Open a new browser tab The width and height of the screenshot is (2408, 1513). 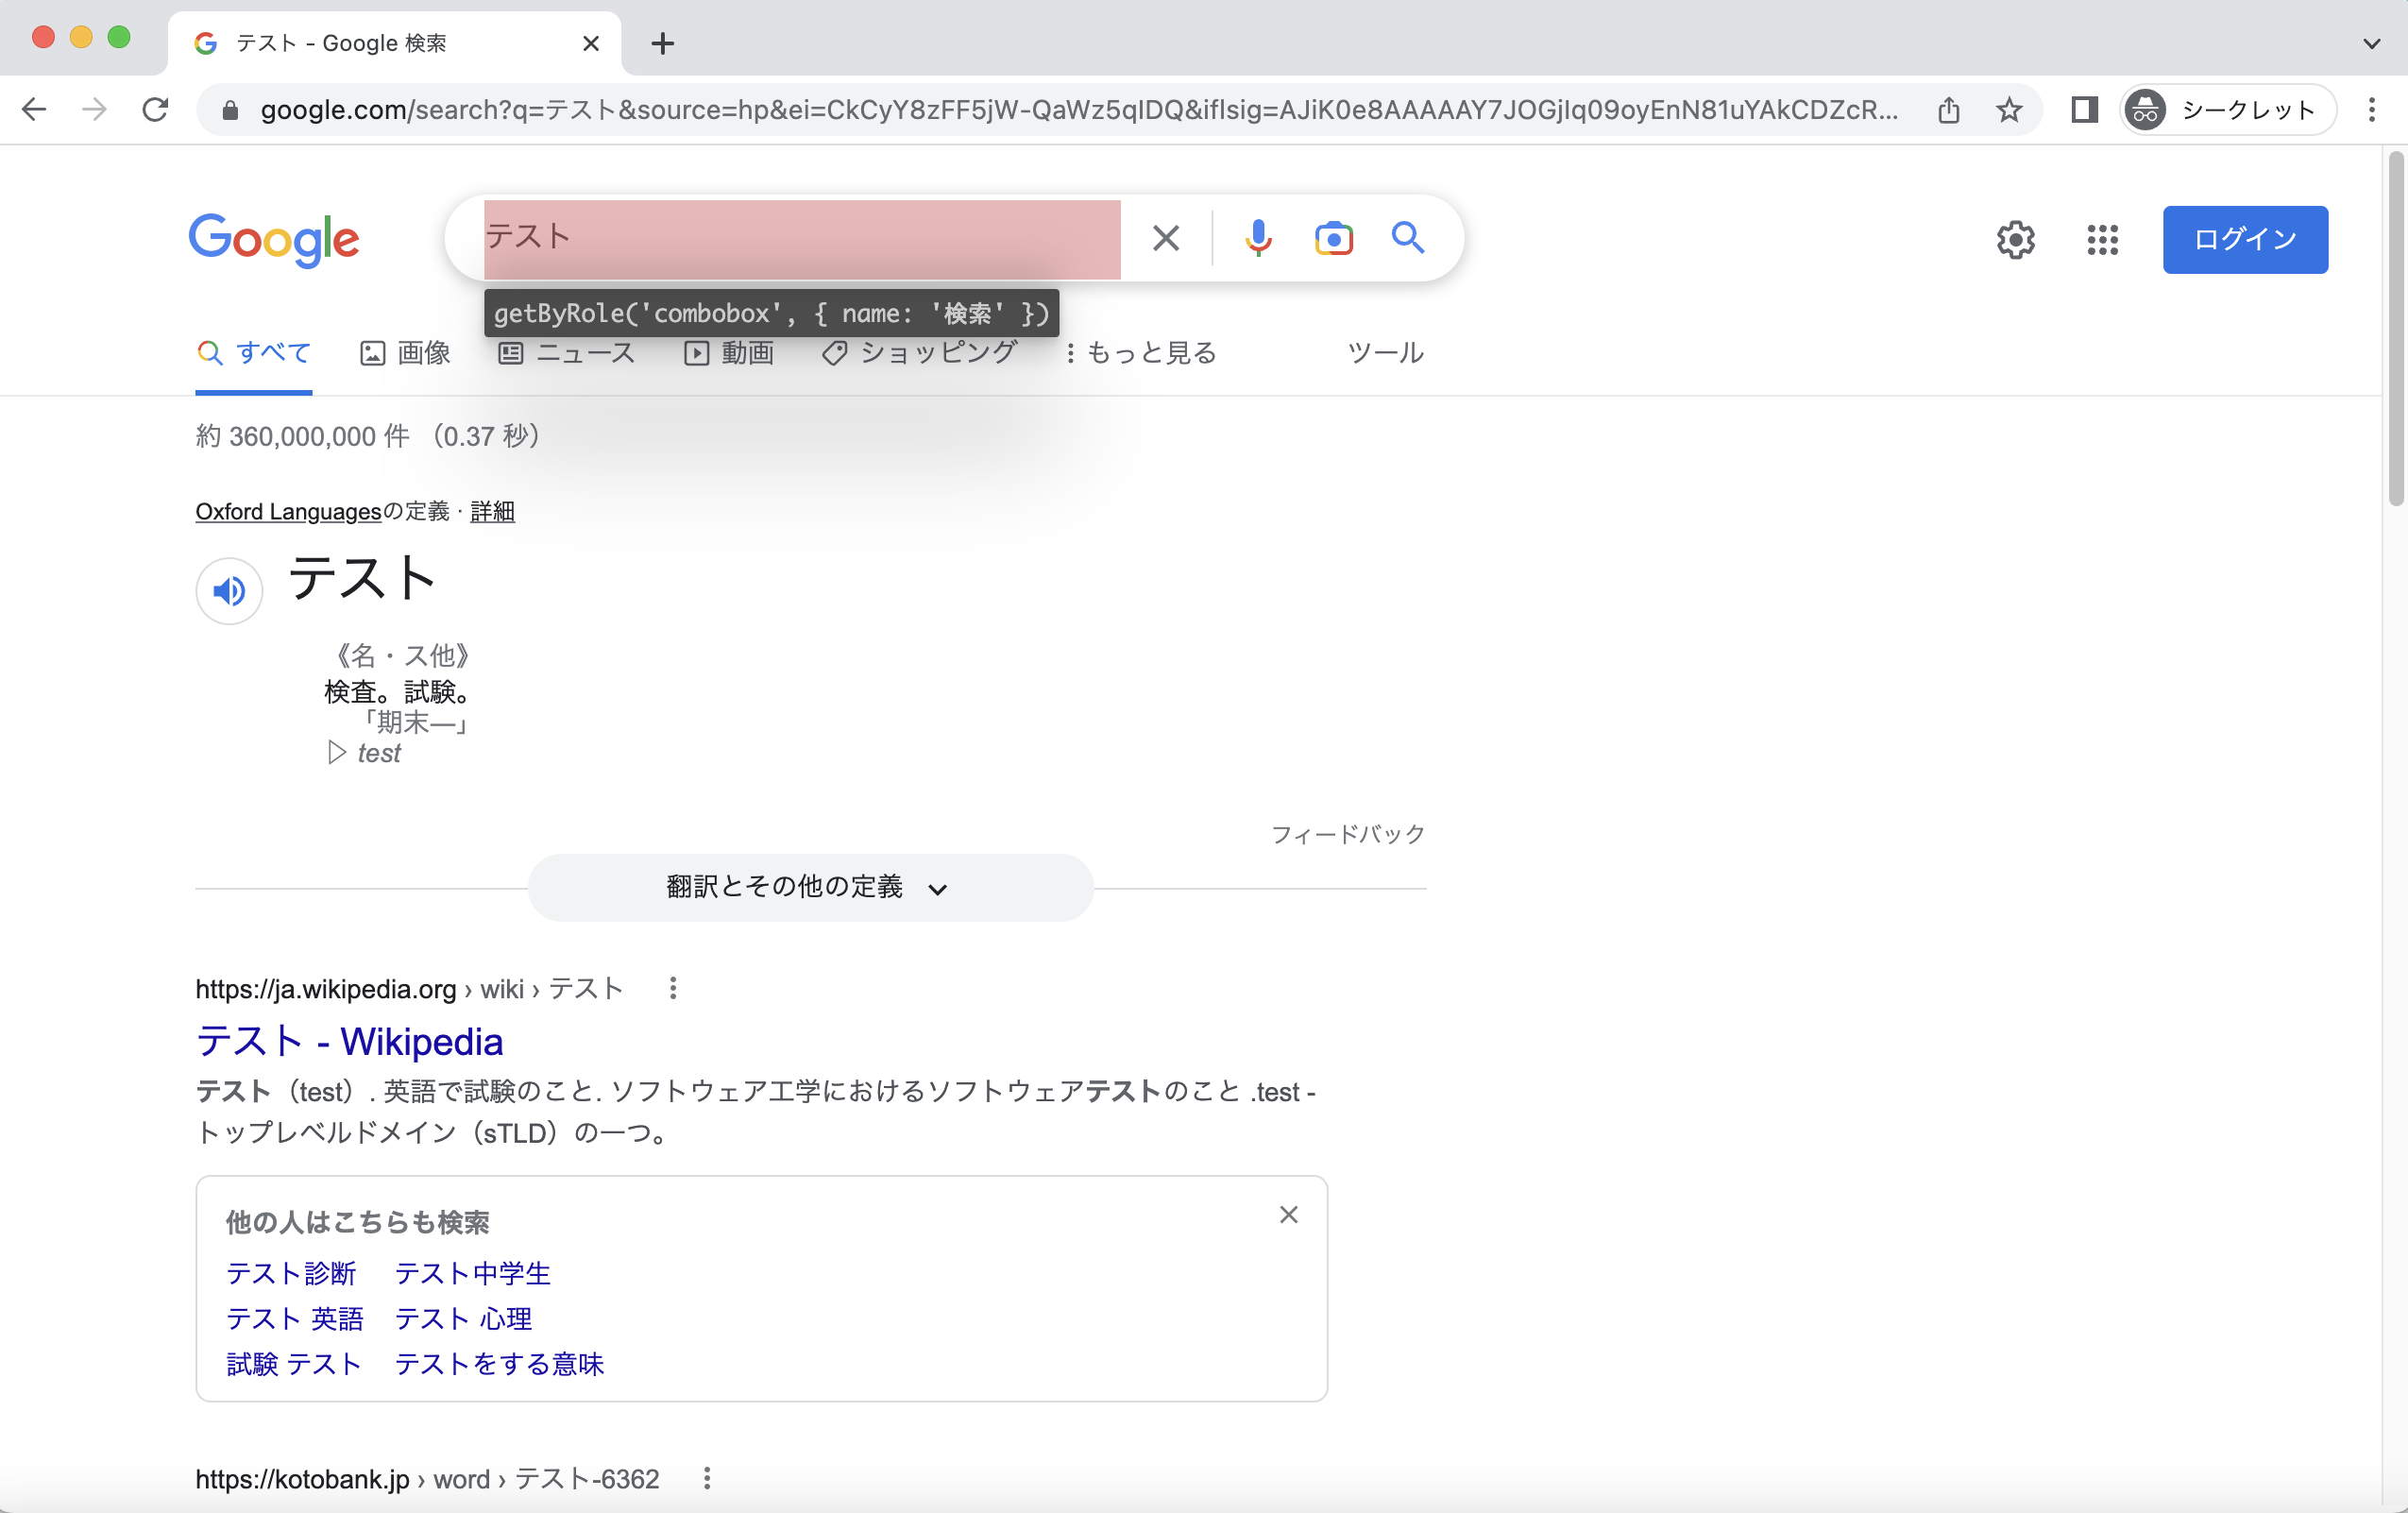coord(662,43)
